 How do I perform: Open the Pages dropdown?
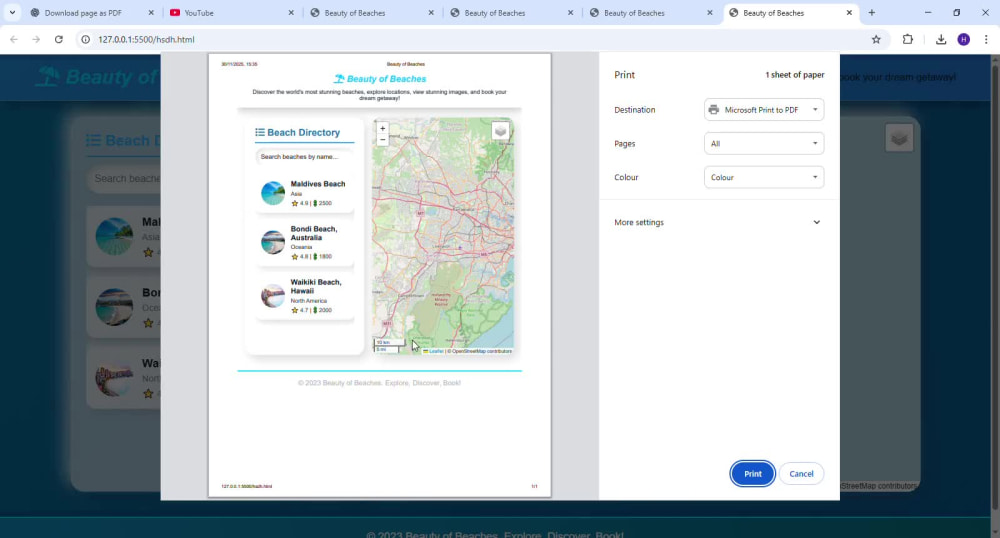763,143
